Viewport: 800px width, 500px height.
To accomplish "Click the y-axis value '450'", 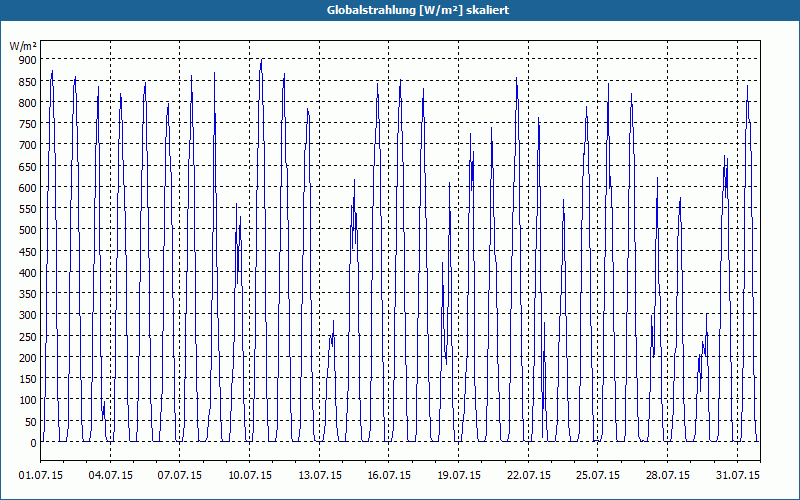I will (27, 252).
